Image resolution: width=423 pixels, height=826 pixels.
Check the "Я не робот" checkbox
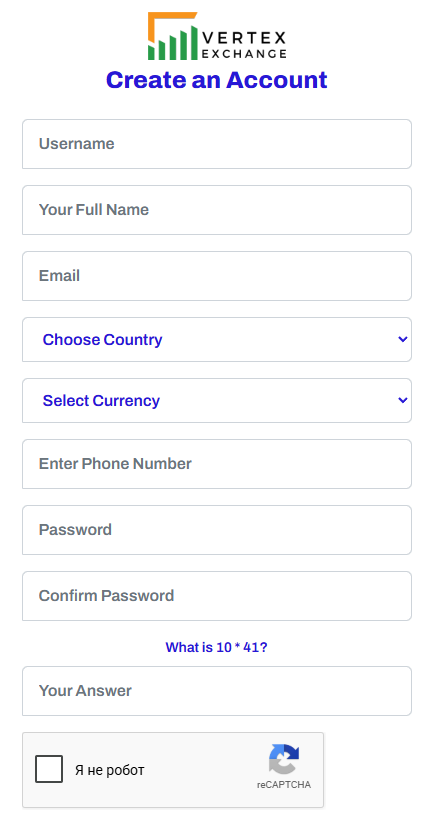pyautogui.click(x=49, y=769)
